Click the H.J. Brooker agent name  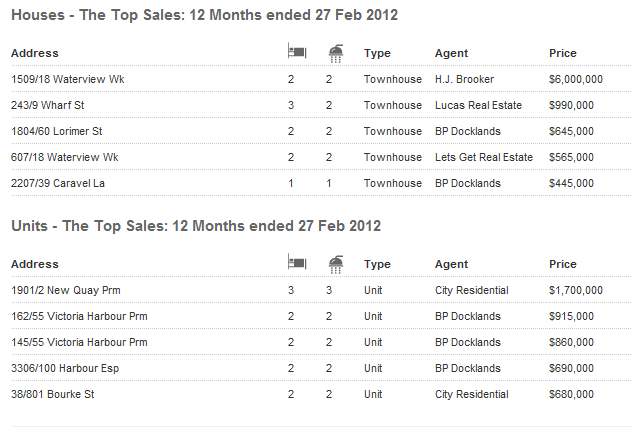click(x=465, y=79)
